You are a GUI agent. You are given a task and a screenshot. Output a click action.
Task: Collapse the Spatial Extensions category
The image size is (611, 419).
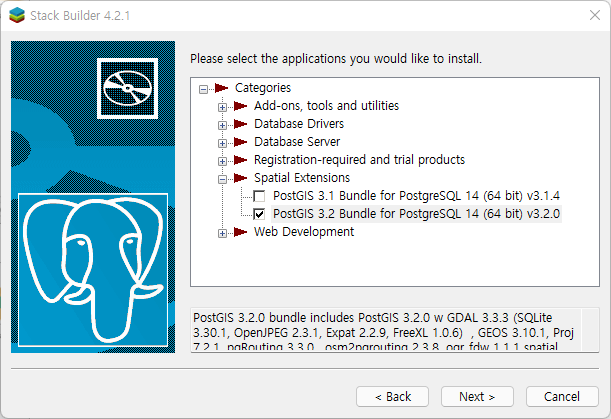coord(222,179)
